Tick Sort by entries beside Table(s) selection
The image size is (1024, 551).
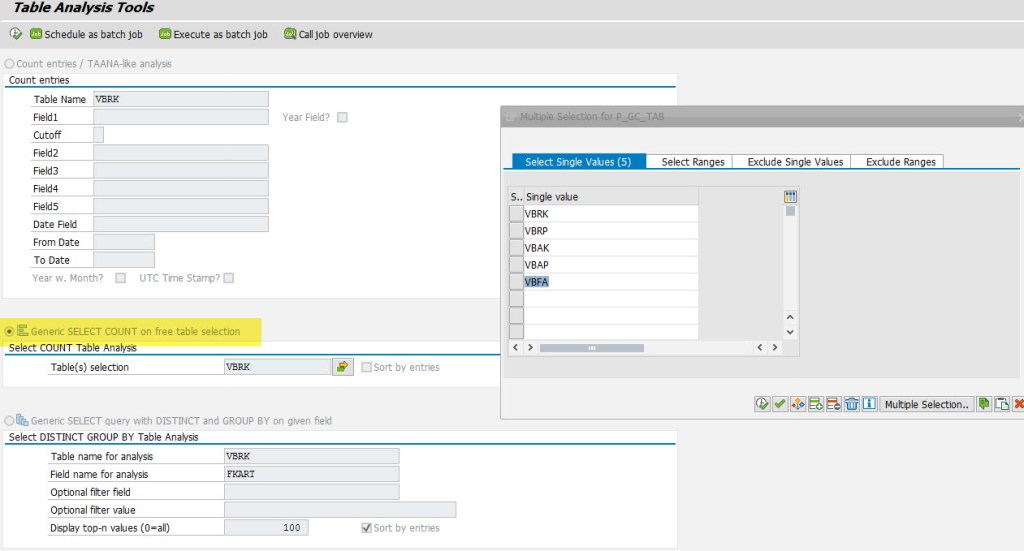click(366, 368)
